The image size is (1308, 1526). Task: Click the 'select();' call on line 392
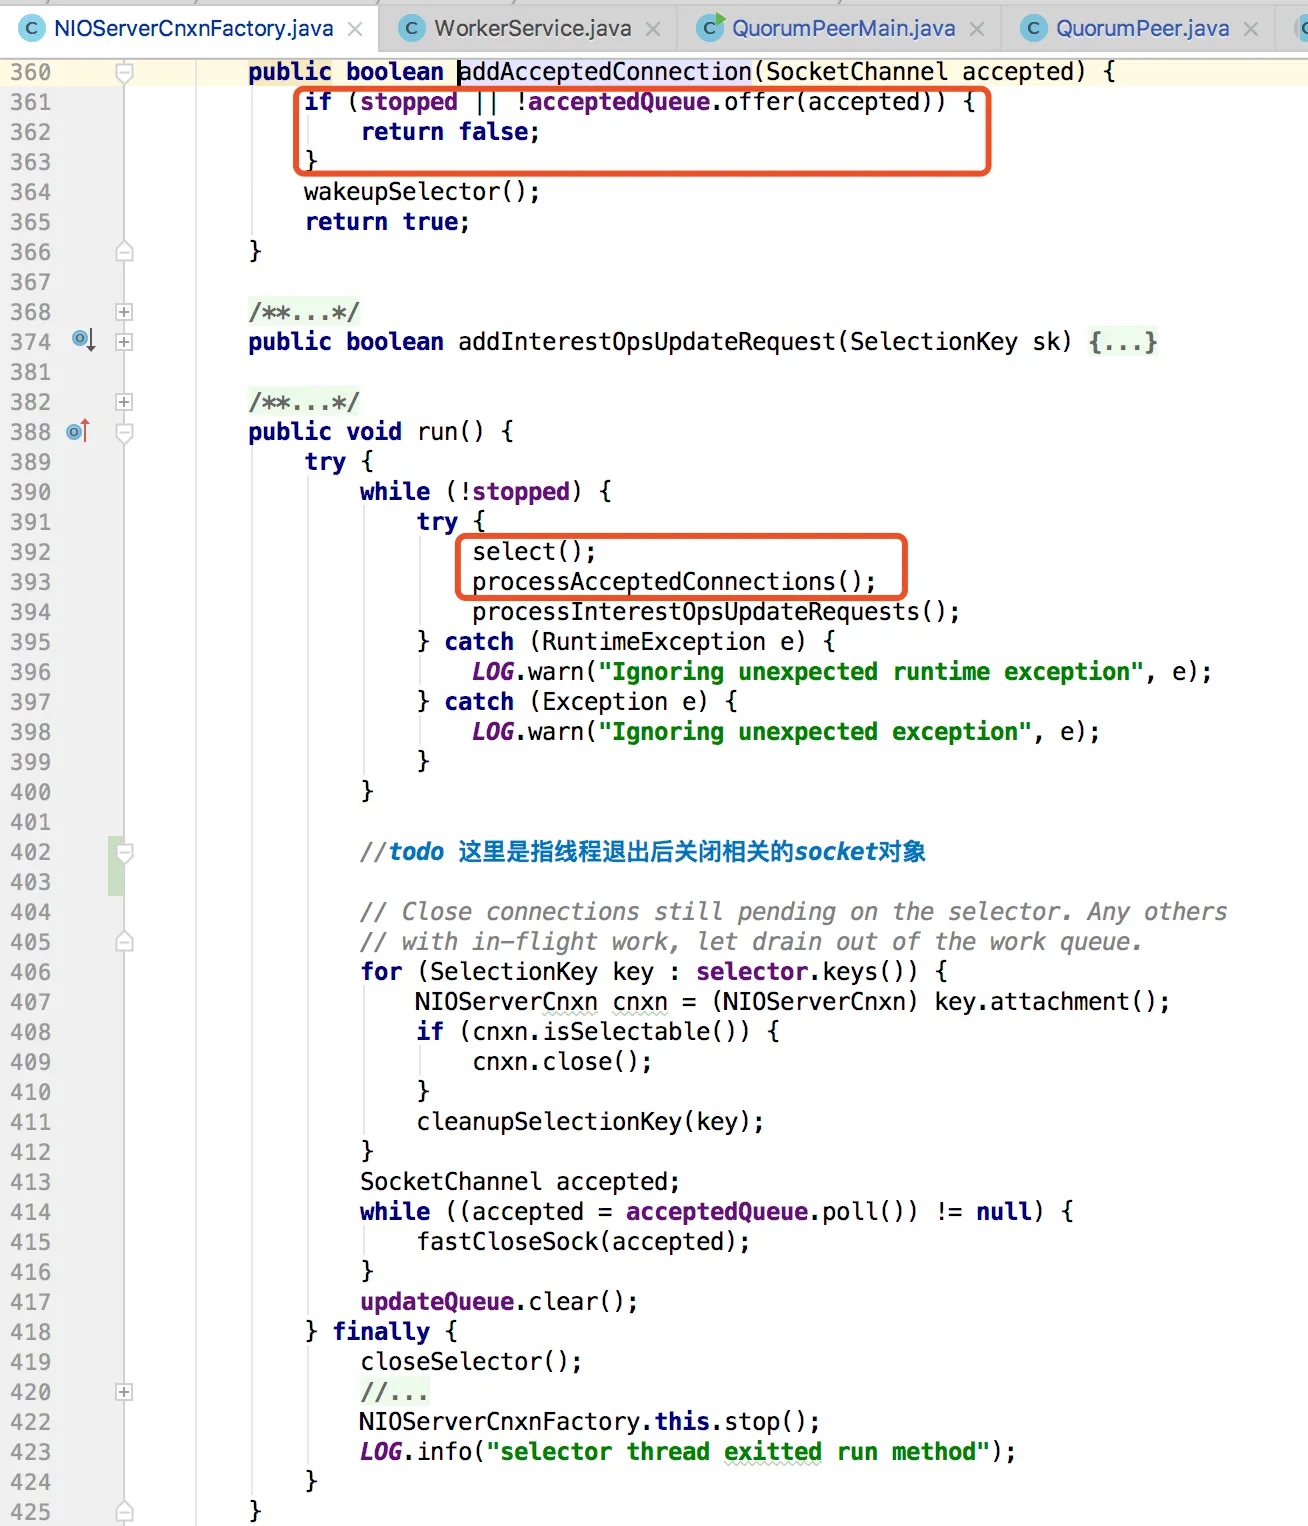[x=534, y=552]
